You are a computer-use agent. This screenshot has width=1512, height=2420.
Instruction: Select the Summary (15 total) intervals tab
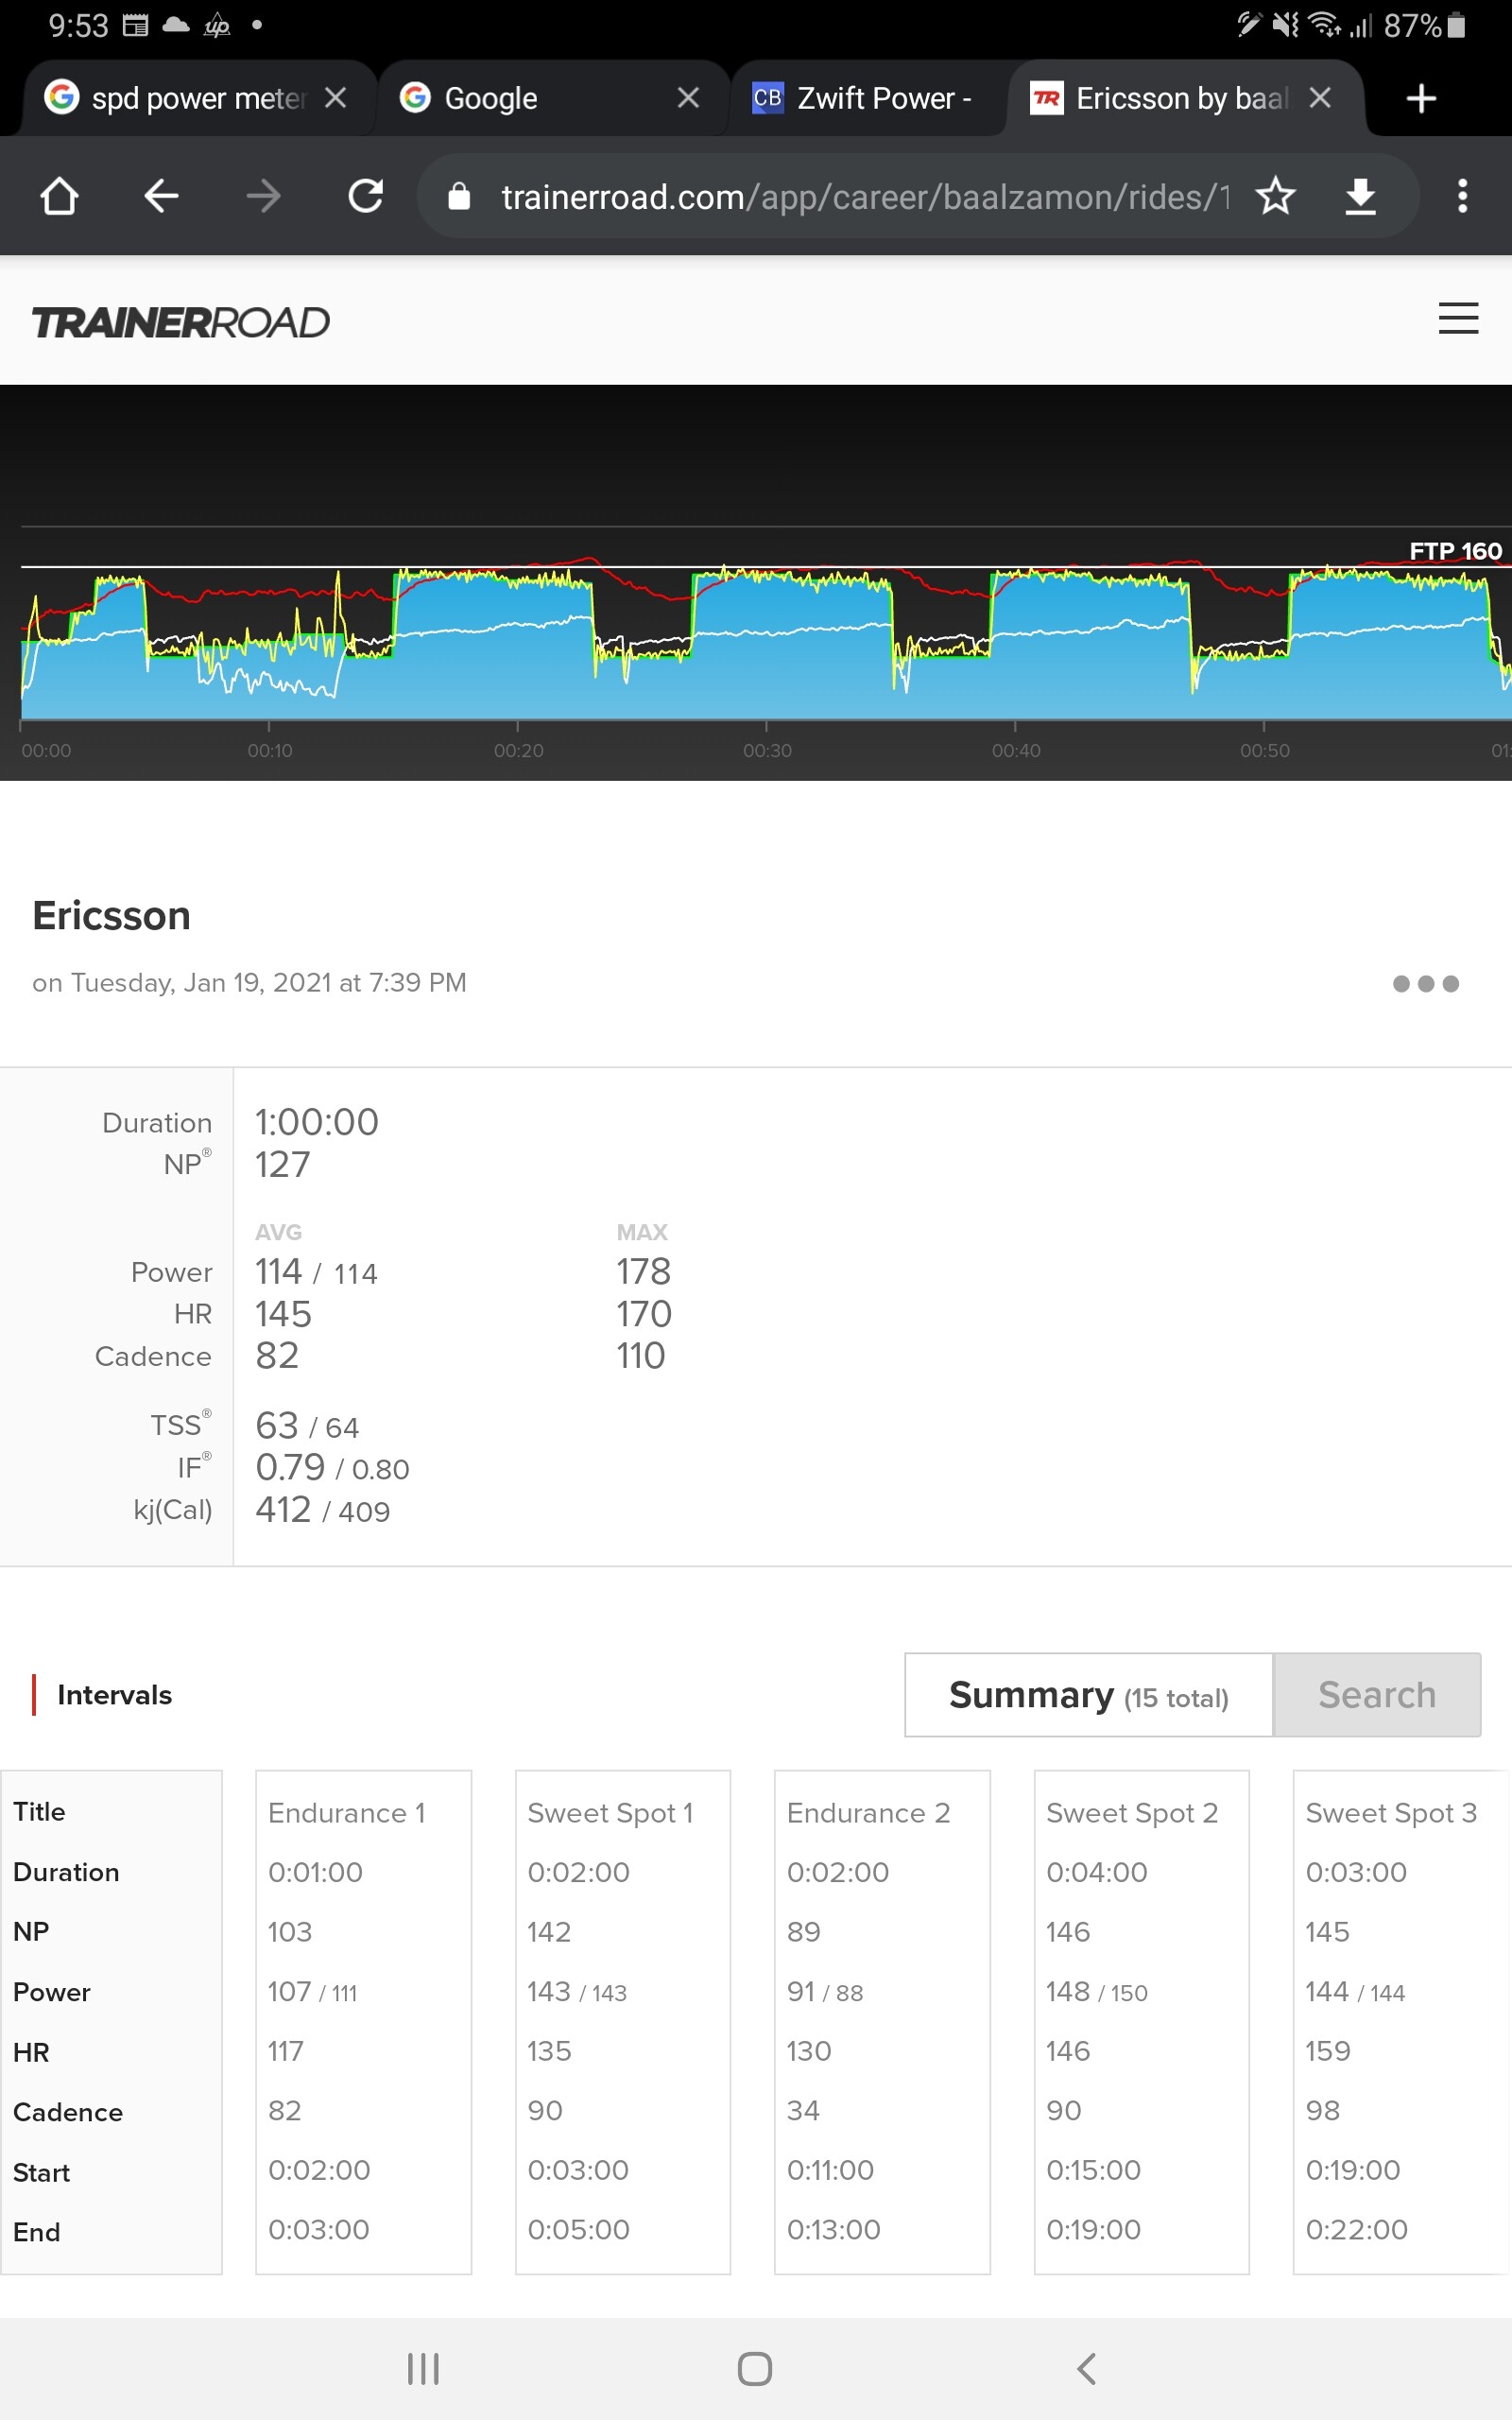click(1089, 1695)
